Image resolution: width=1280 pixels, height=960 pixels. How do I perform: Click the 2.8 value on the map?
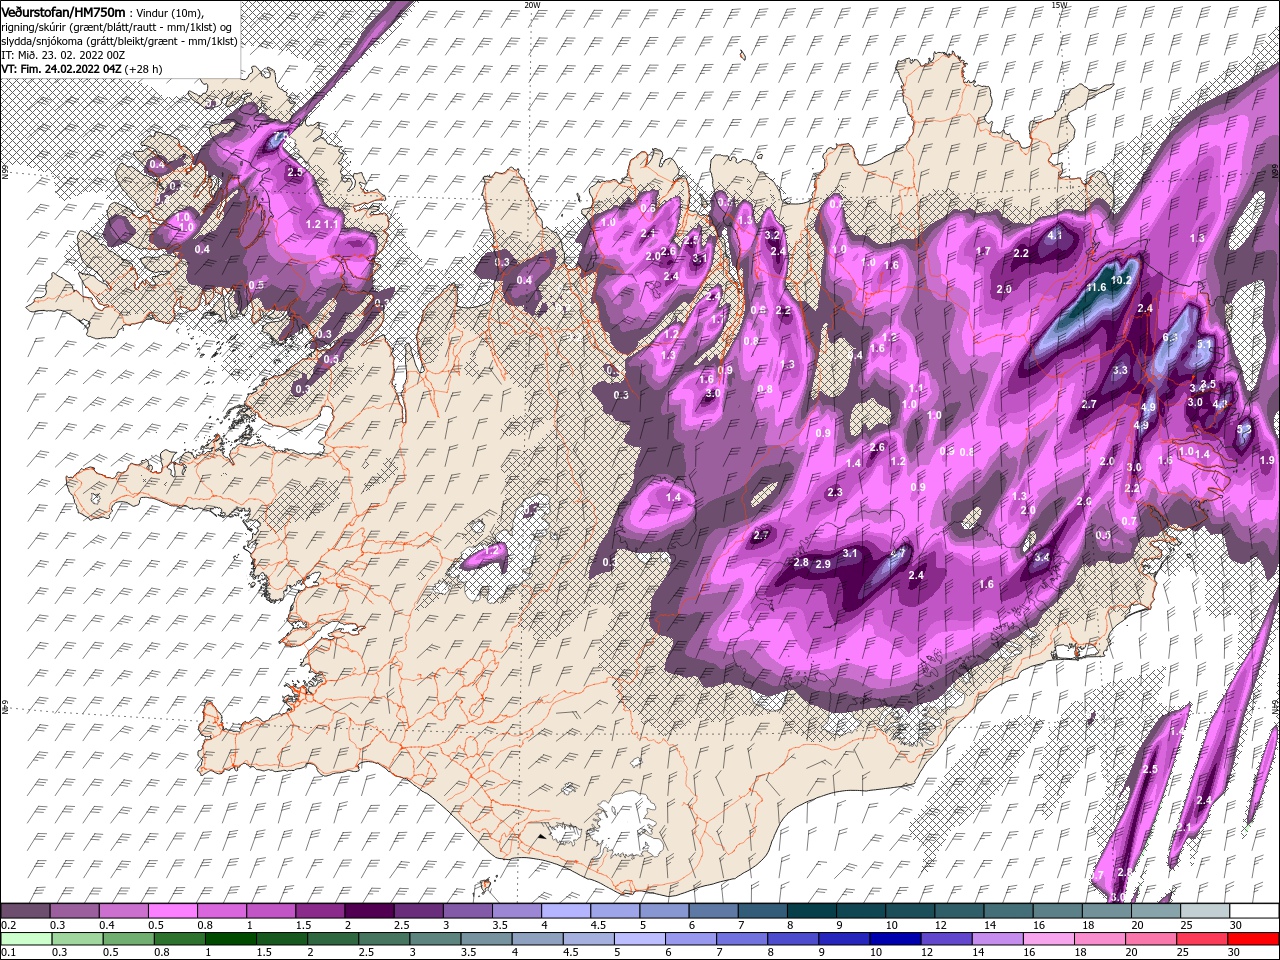pos(801,562)
